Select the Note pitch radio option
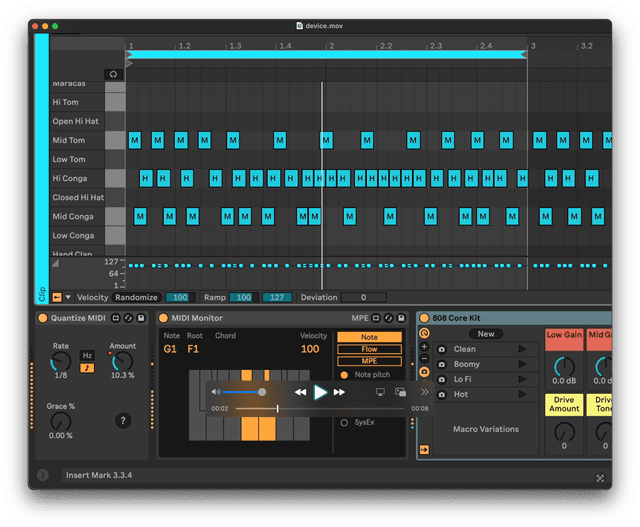 344,375
